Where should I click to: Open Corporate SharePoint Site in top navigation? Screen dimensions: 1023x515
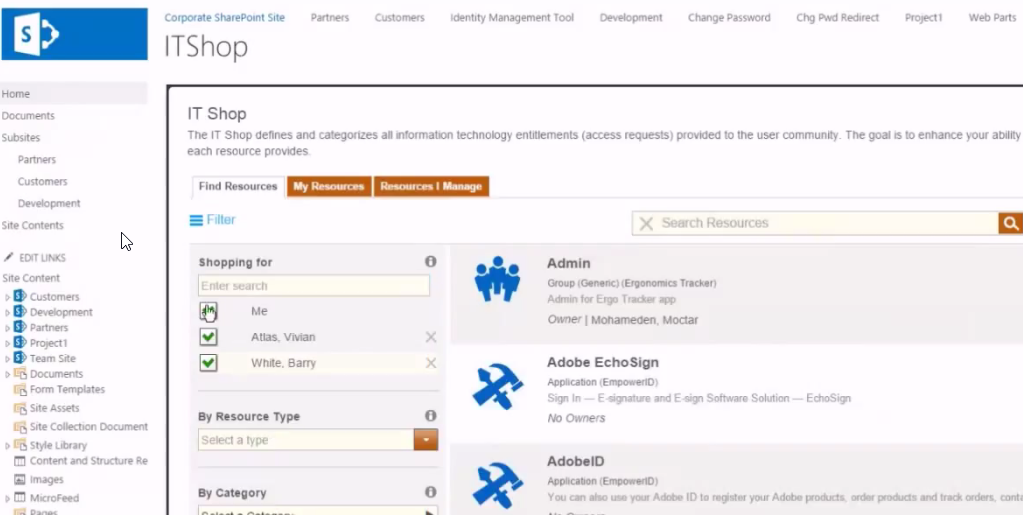[224, 18]
